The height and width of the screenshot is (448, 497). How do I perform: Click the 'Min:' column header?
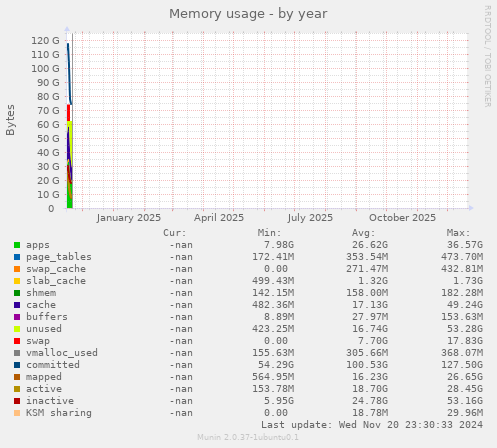click(x=269, y=233)
